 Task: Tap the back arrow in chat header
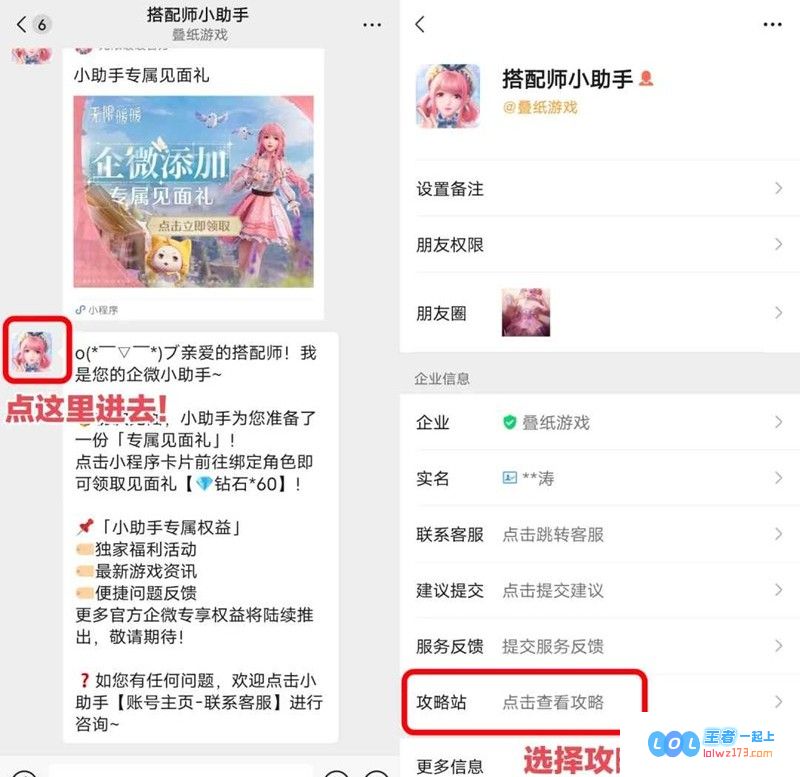tap(21, 24)
